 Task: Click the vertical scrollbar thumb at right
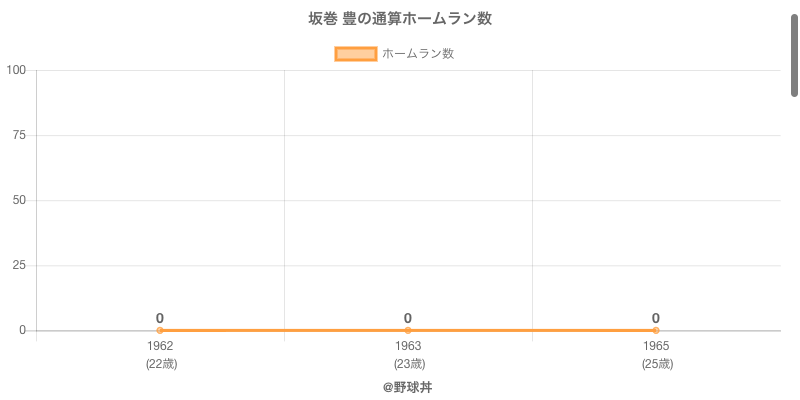coord(794,55)
